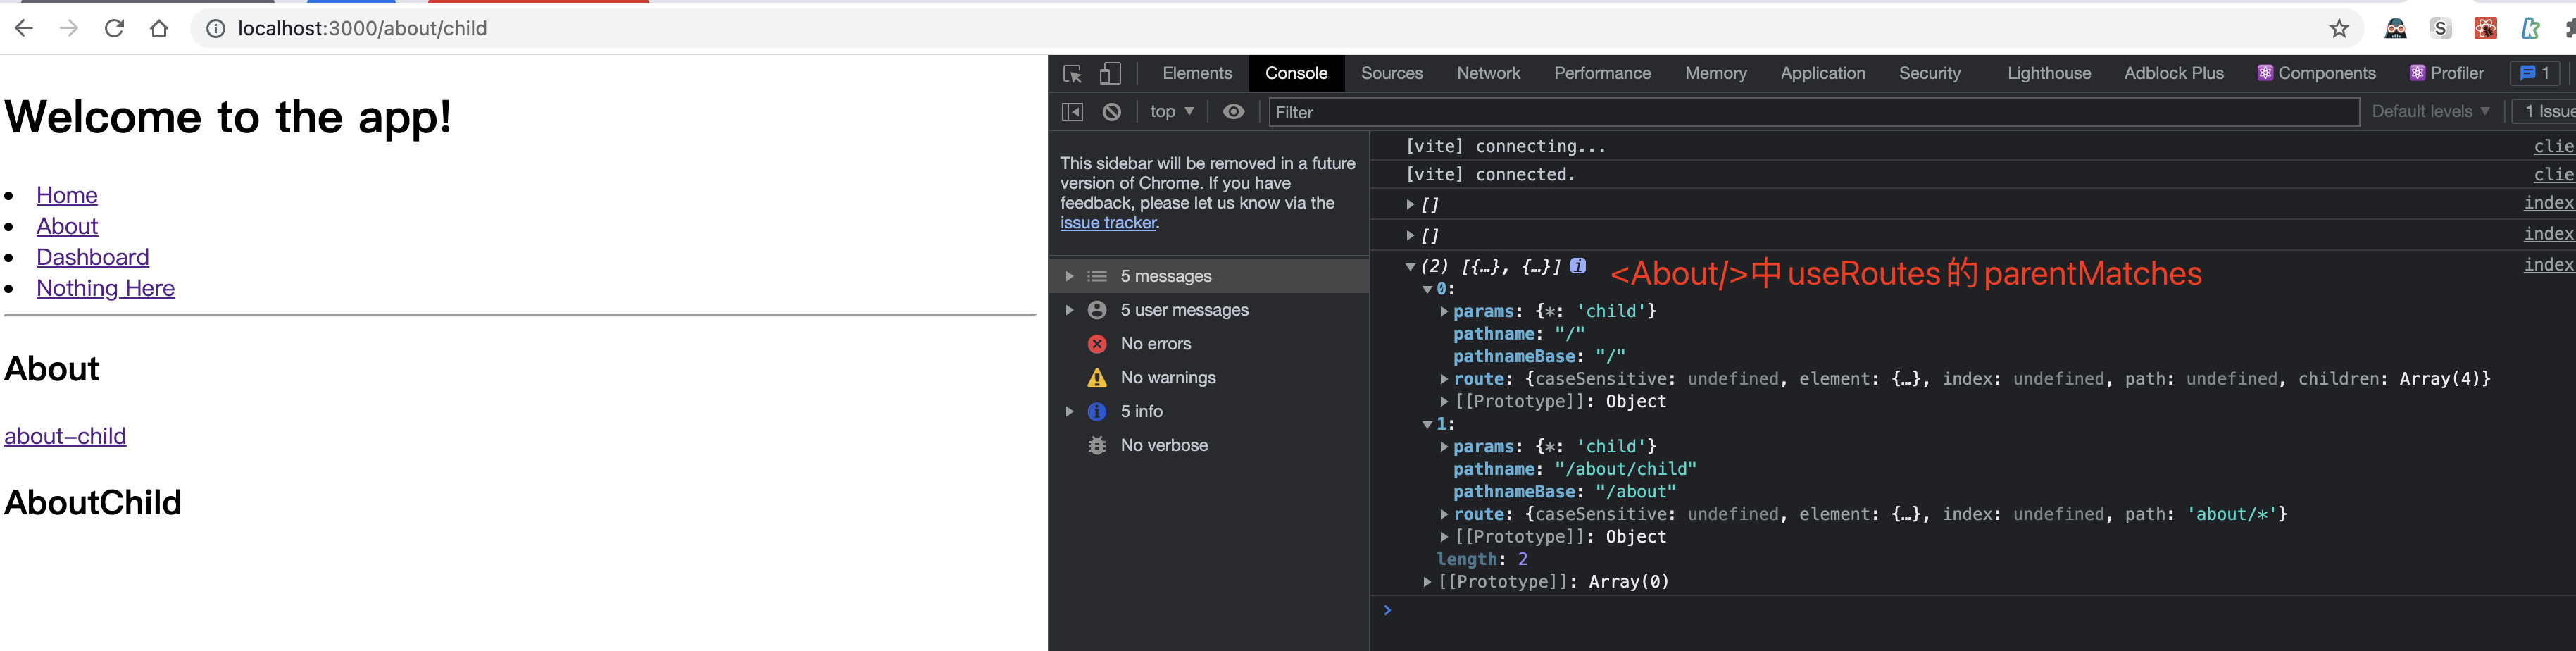Toggle the 'No verbose' message filter
2576x651 pixels.
pos(1165,445)
